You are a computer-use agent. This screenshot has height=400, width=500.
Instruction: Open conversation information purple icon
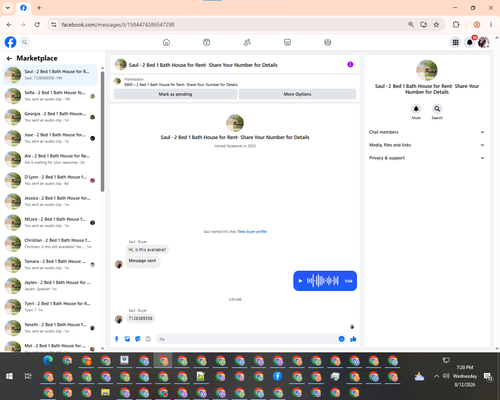(350, 65)
